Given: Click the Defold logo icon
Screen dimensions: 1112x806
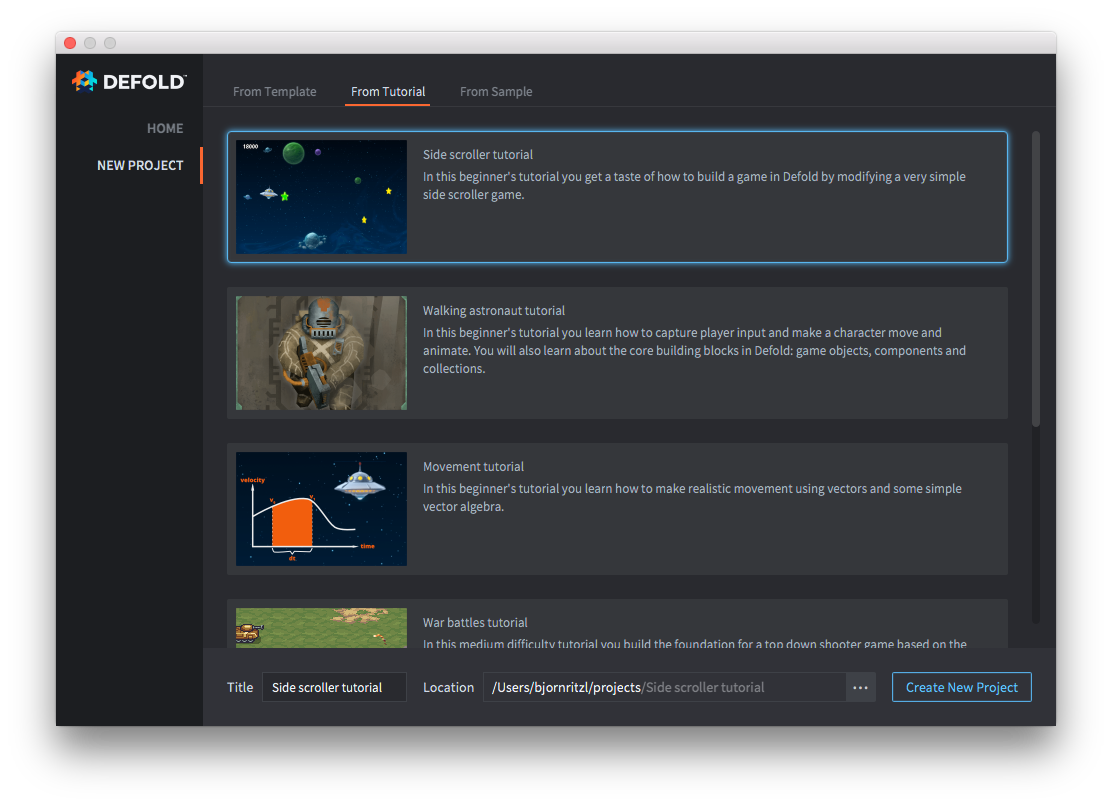Looking at the screenshot, I should pos(84,81).
